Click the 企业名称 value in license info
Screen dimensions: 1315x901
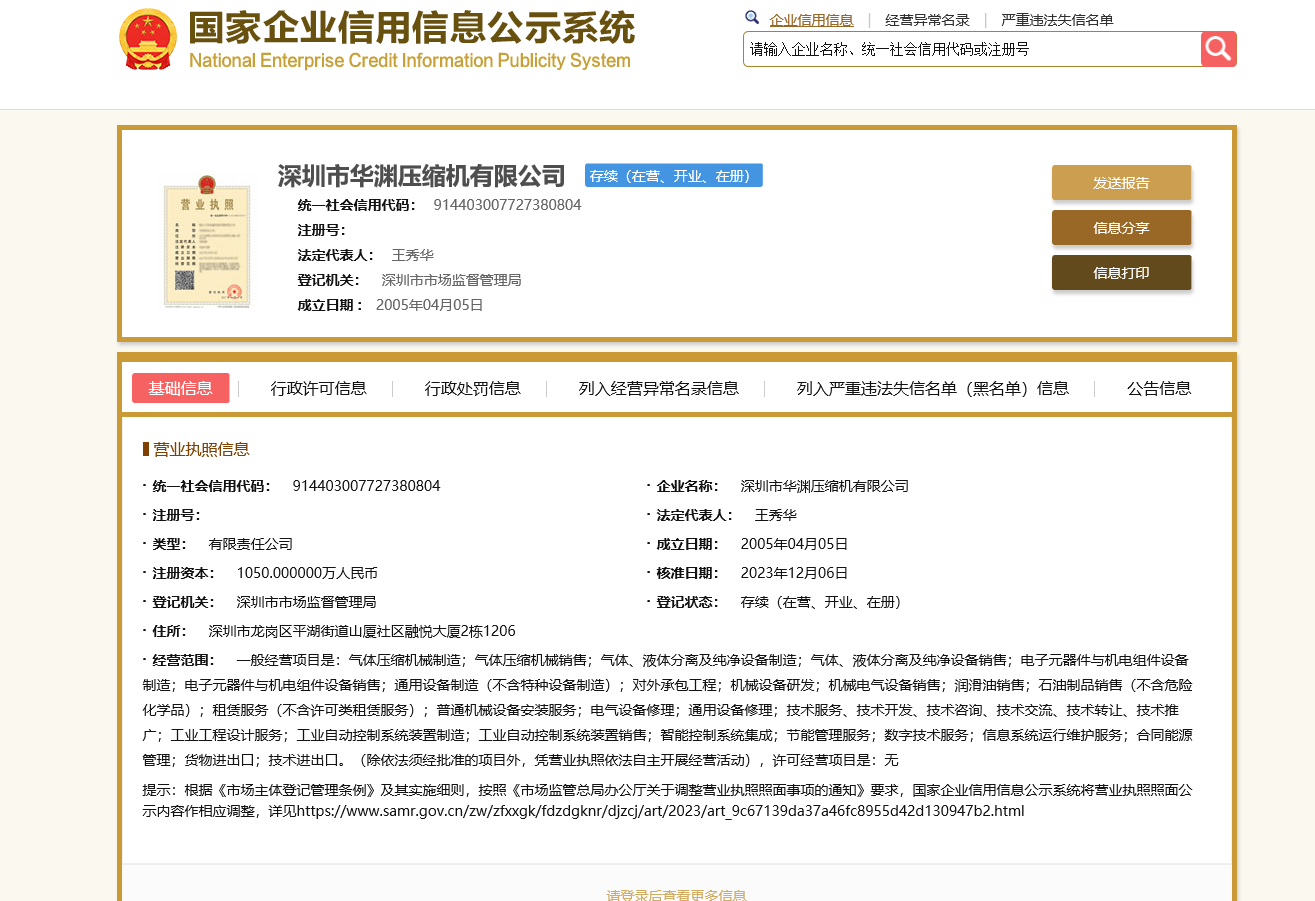click(824, 486)
